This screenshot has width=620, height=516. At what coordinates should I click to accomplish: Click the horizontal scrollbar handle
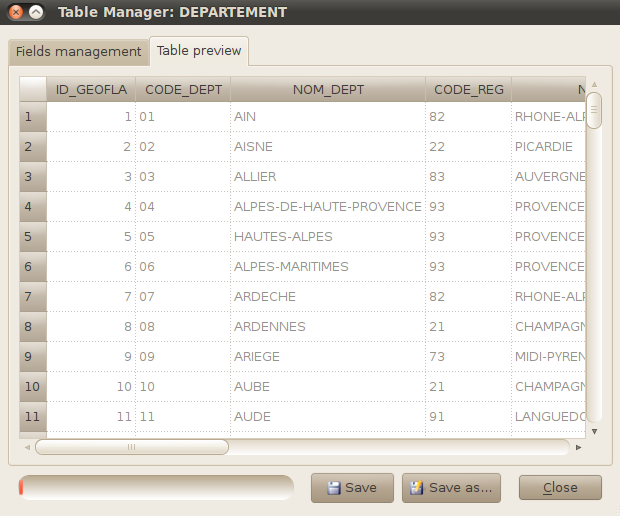(132, 448)
